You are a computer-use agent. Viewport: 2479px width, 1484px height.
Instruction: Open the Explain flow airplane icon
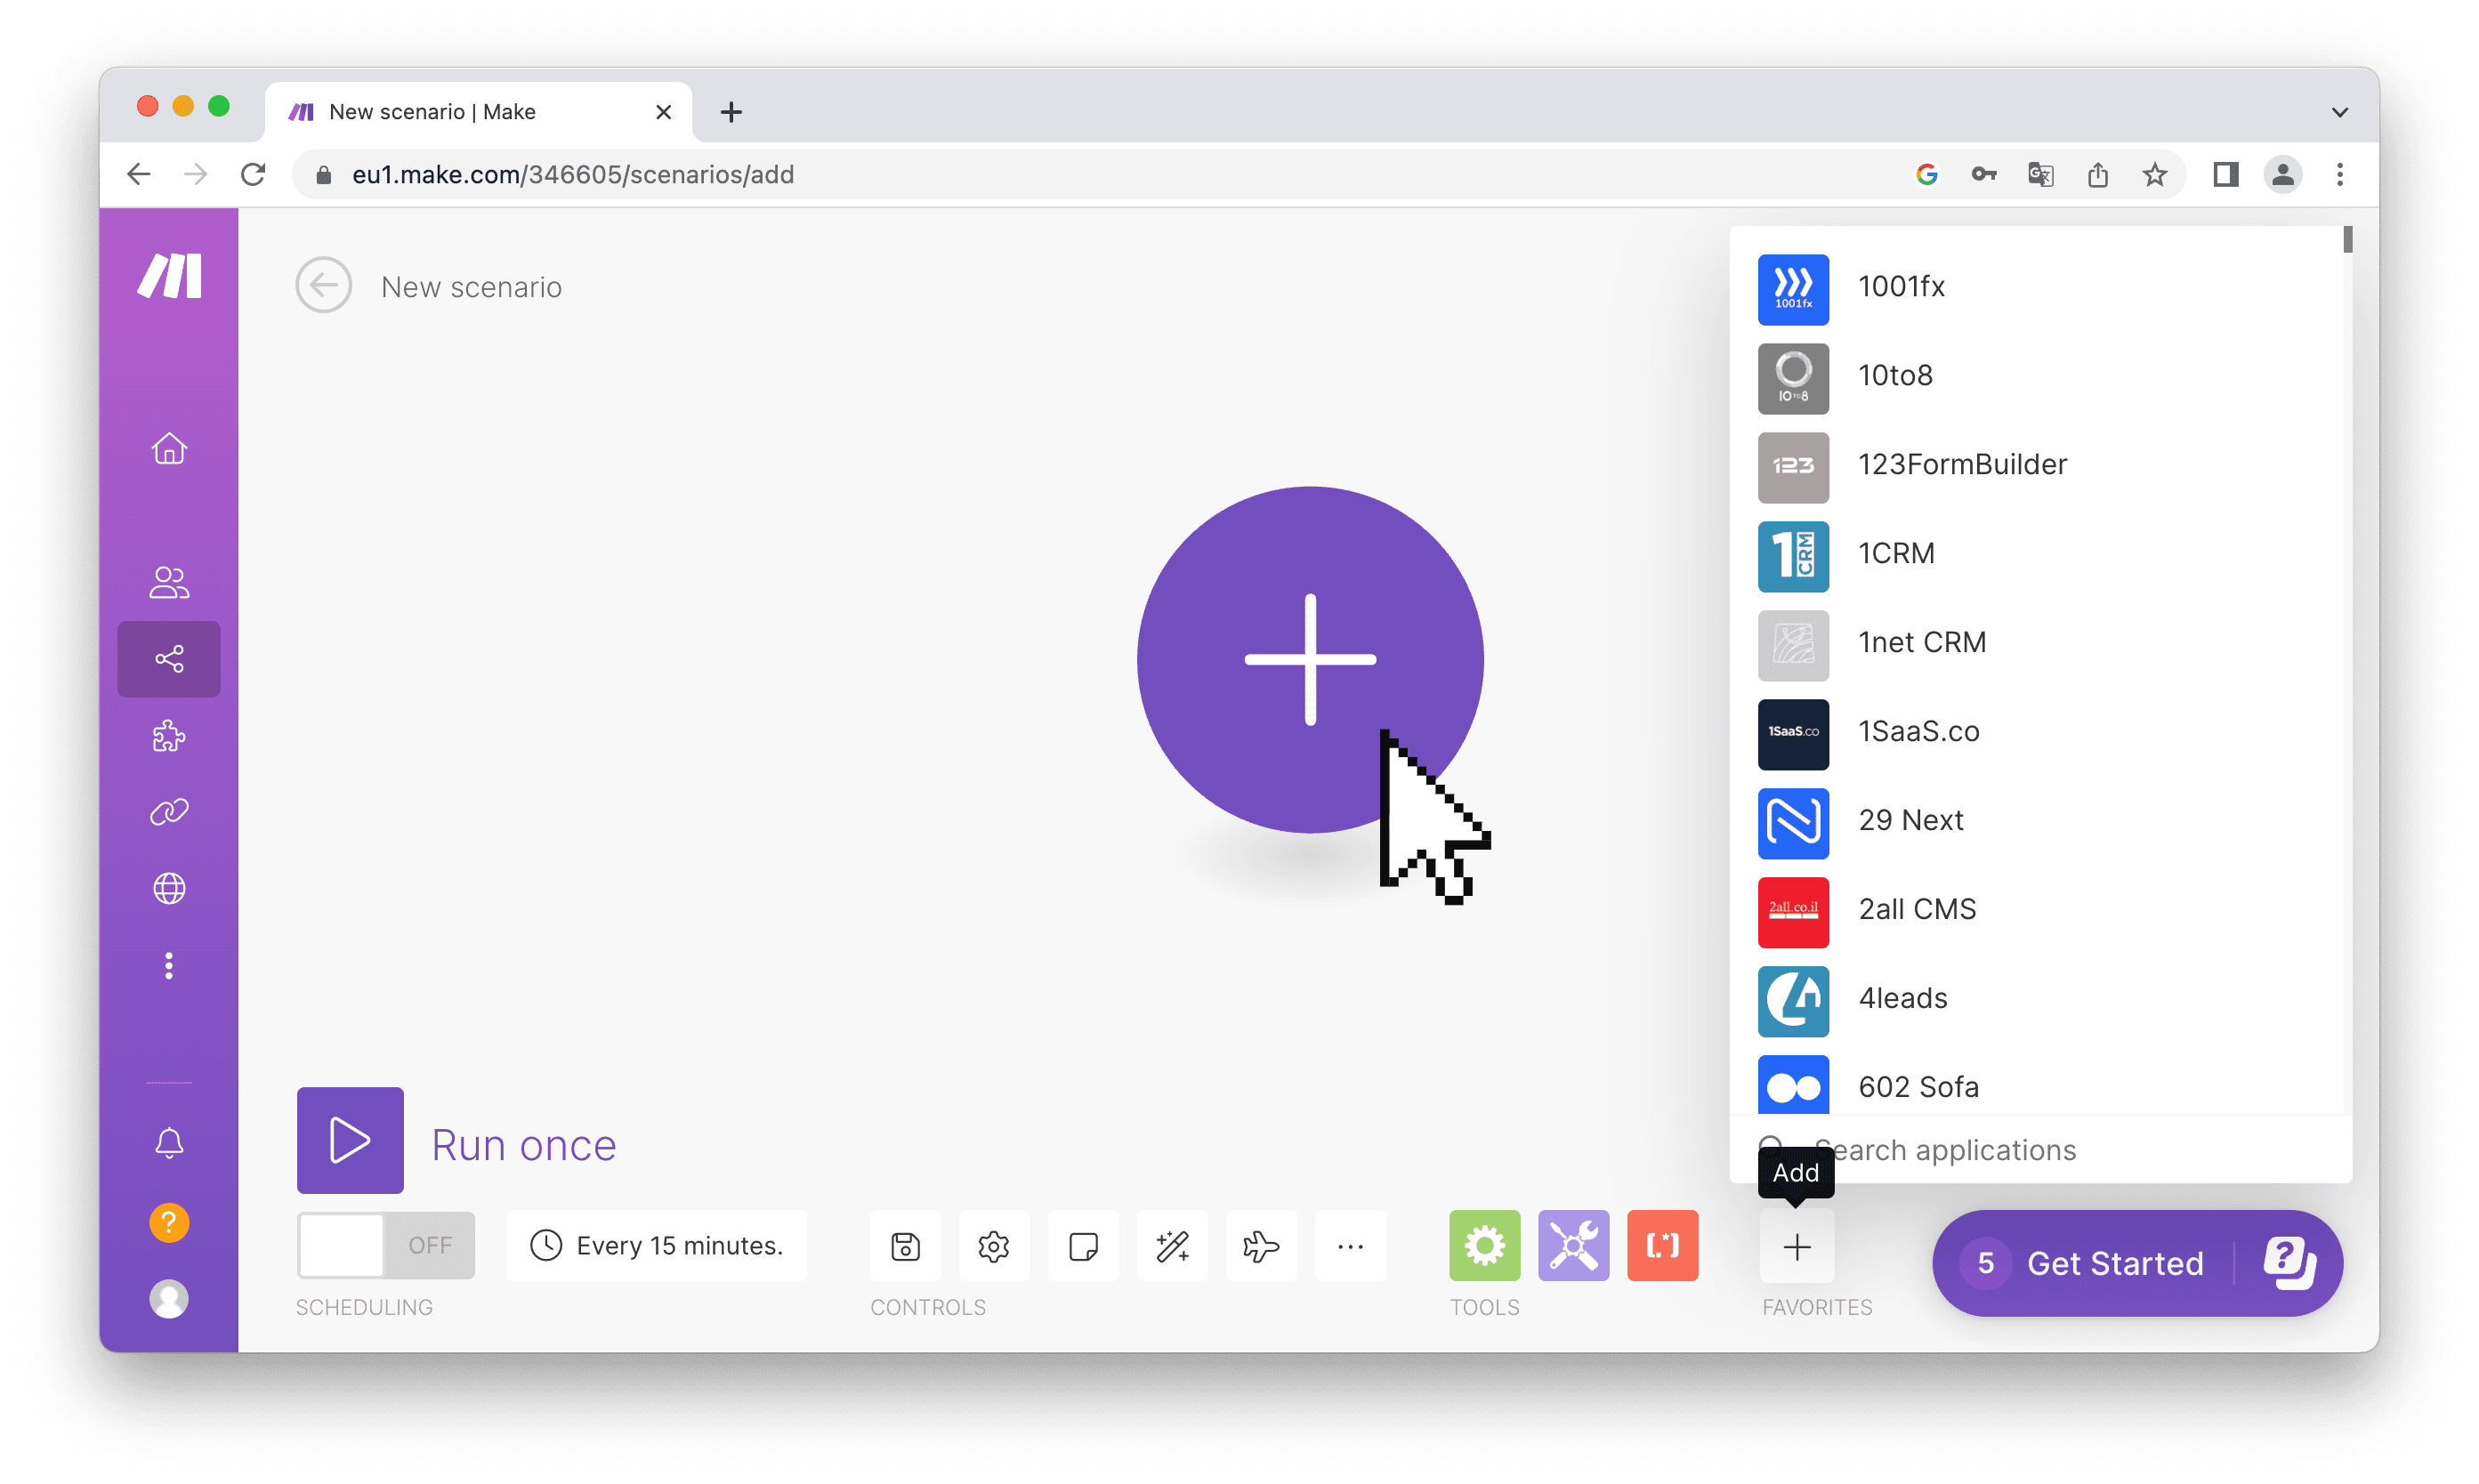click(x=1261, y=1246)
